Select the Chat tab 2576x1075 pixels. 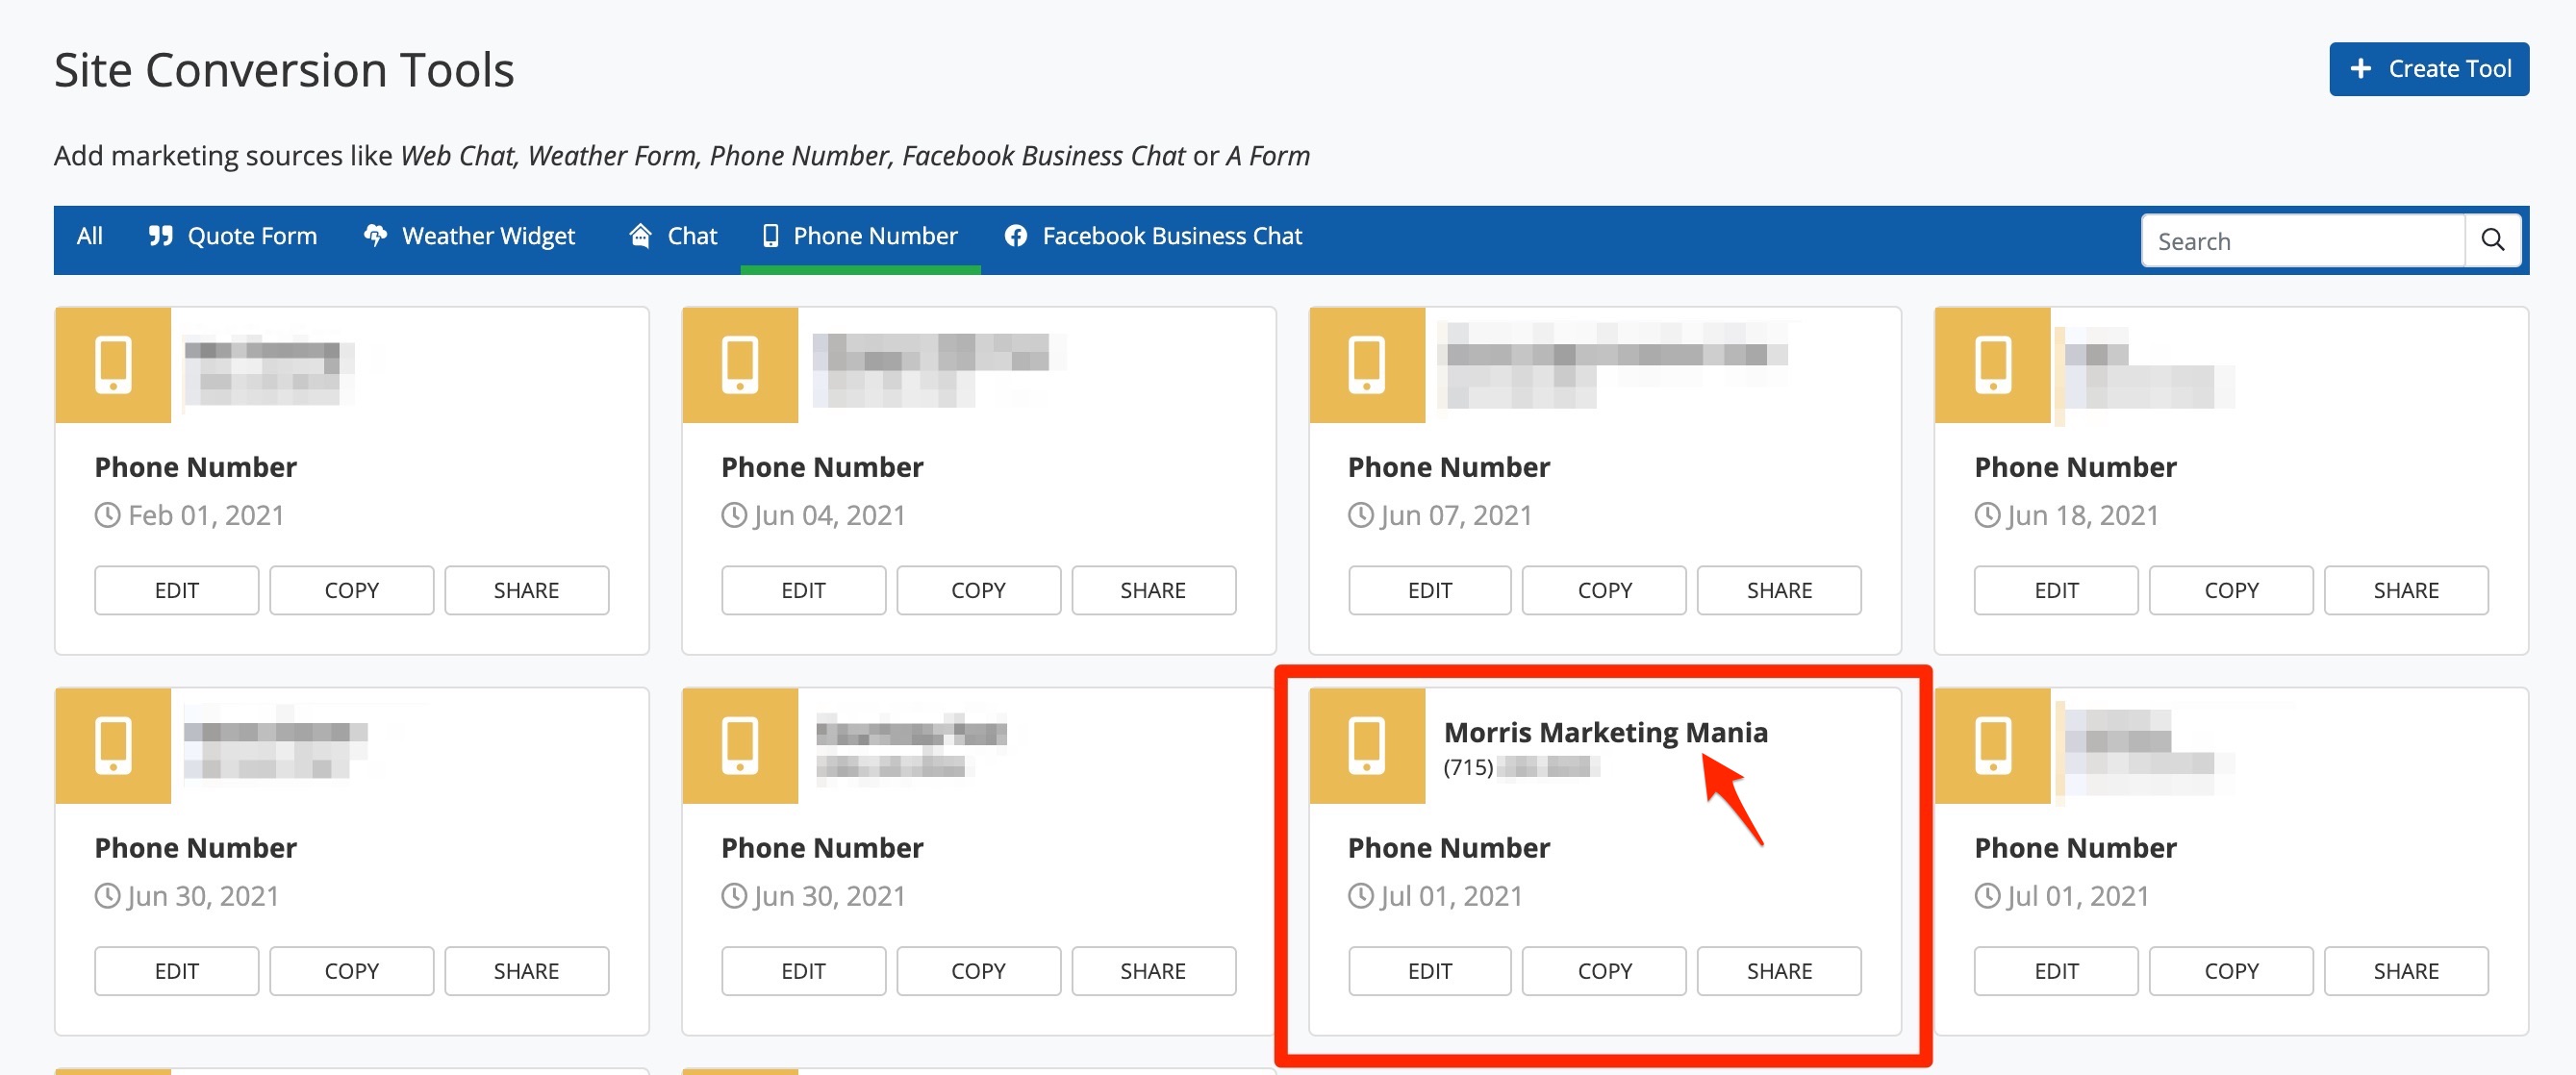tap(673, 236)
